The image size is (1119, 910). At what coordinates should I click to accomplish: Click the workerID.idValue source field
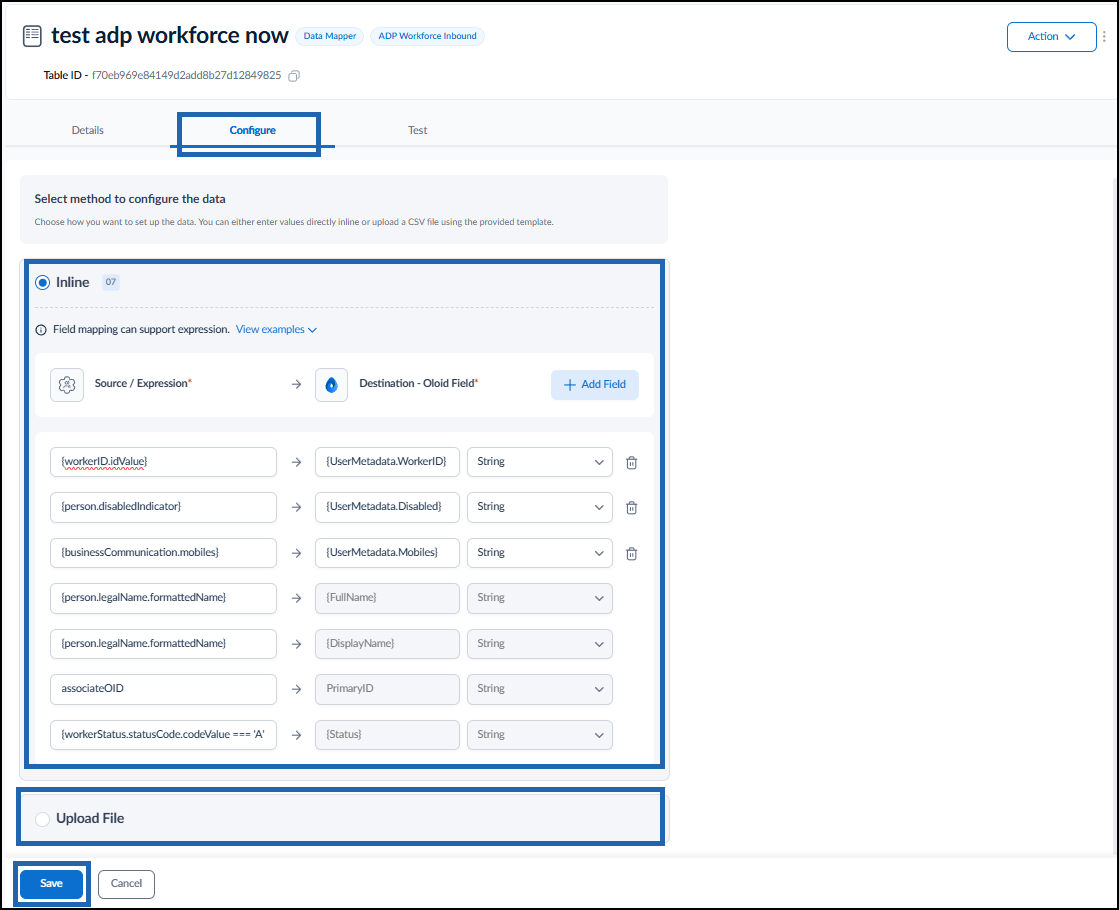click(163, 462)
